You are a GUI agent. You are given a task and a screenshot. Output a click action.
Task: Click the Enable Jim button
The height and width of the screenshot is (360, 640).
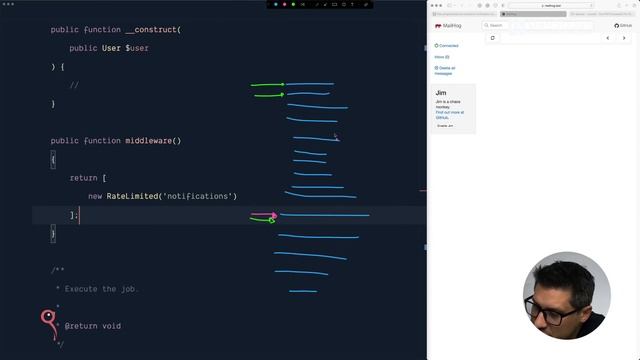pos(445,126)
